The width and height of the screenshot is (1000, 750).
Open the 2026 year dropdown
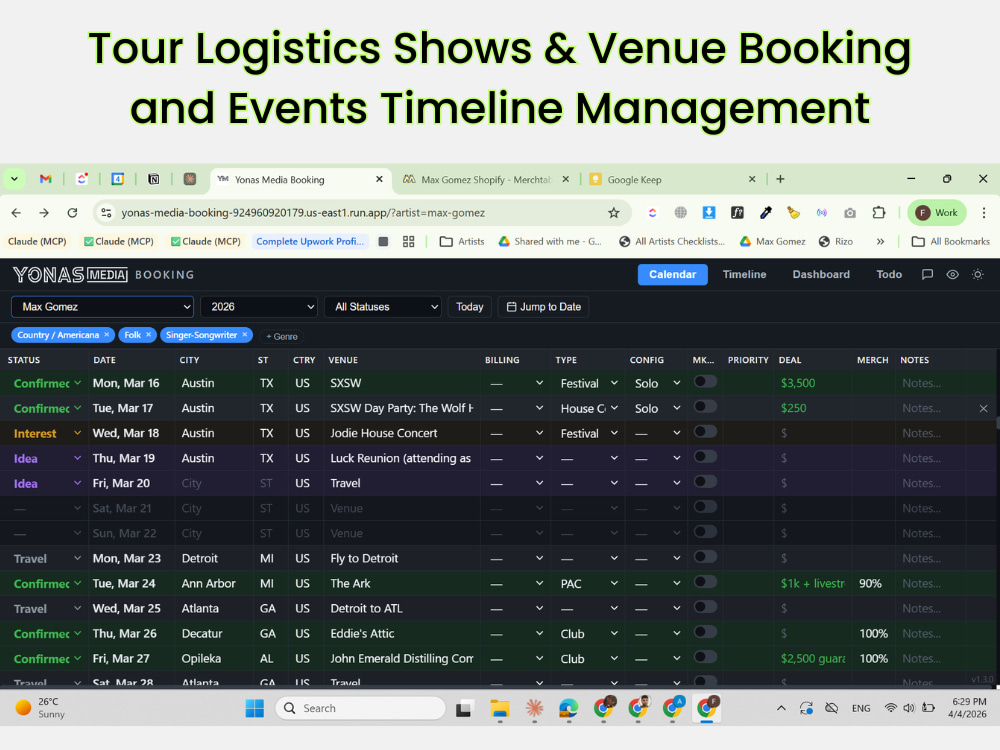(x=259, y=307)
